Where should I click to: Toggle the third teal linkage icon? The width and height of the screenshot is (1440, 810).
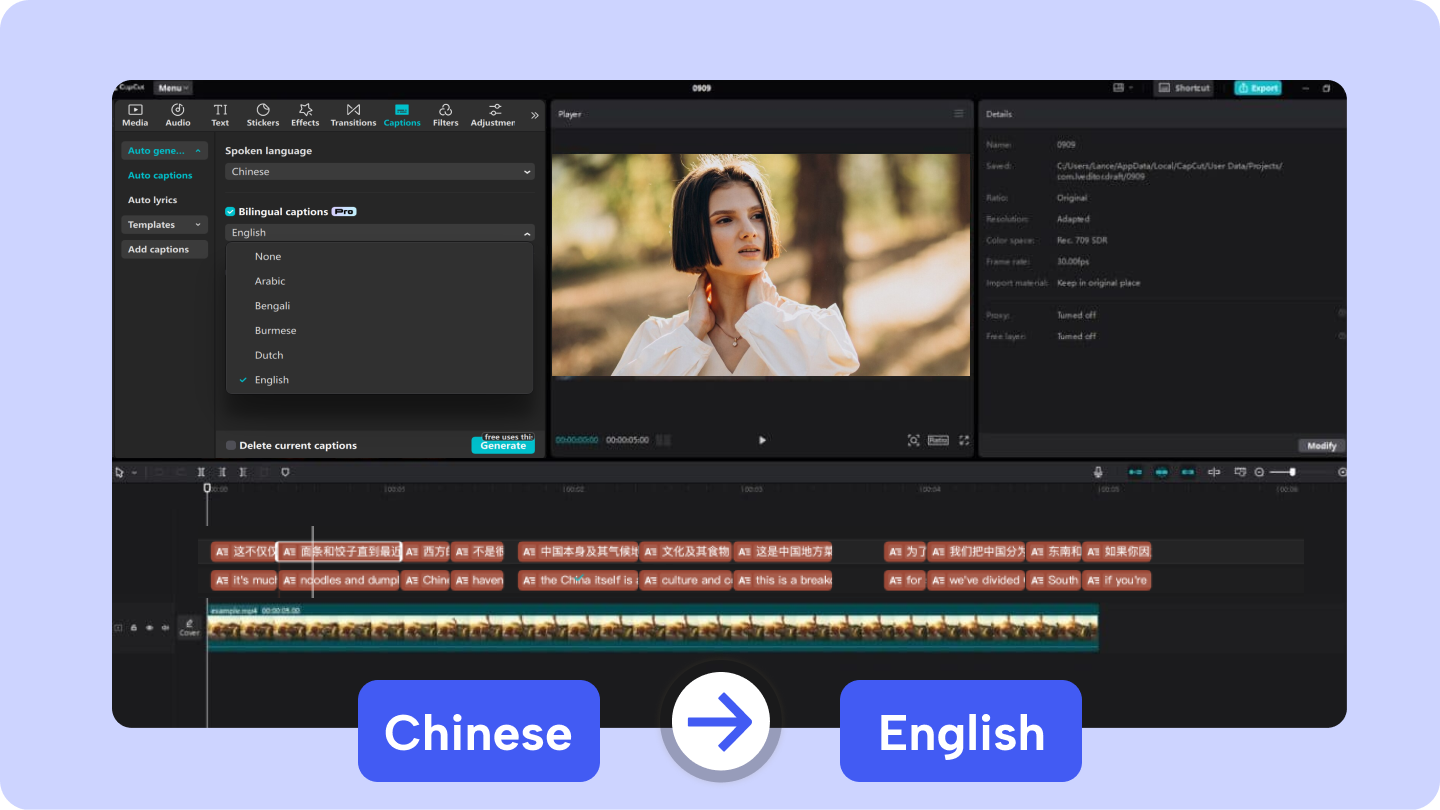[1188, 472]
